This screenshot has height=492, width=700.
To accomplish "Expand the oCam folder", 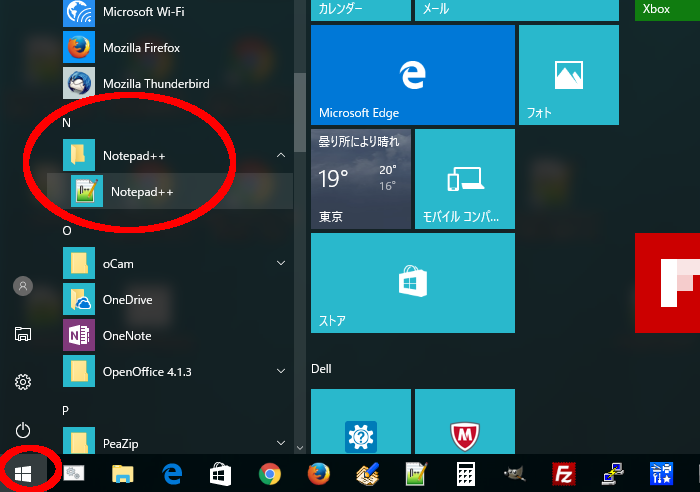I will pos(281,264).
